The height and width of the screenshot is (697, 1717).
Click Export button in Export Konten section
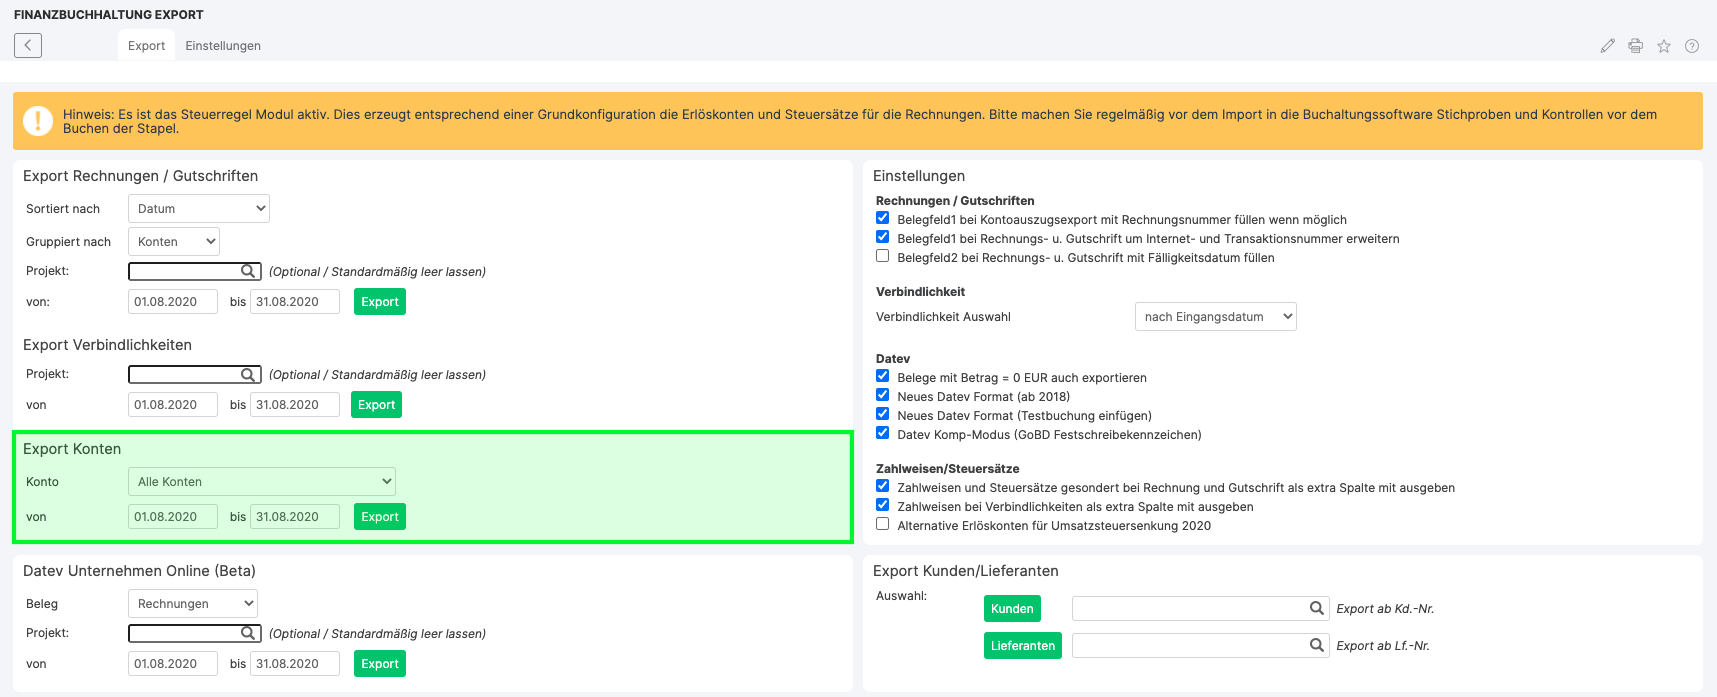(x=380, y=517)
